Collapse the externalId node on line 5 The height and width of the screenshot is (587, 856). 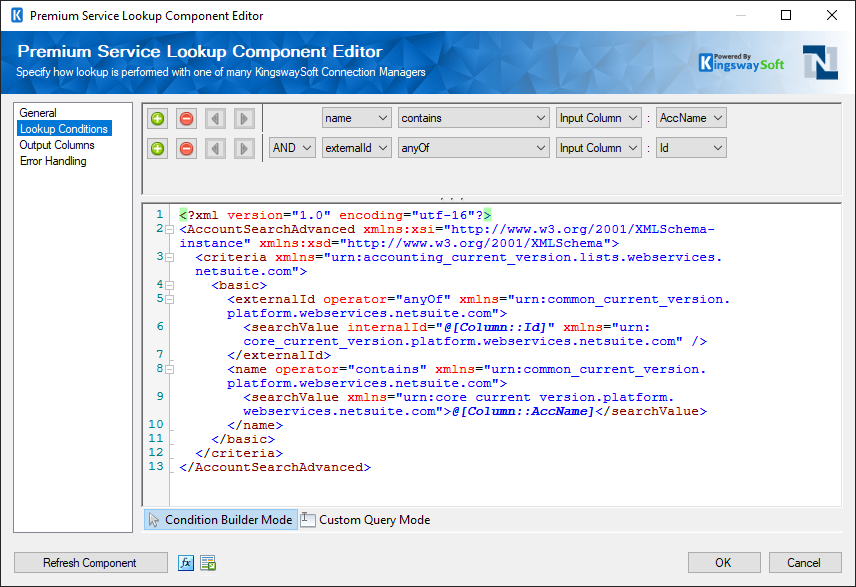pos(170,299)
